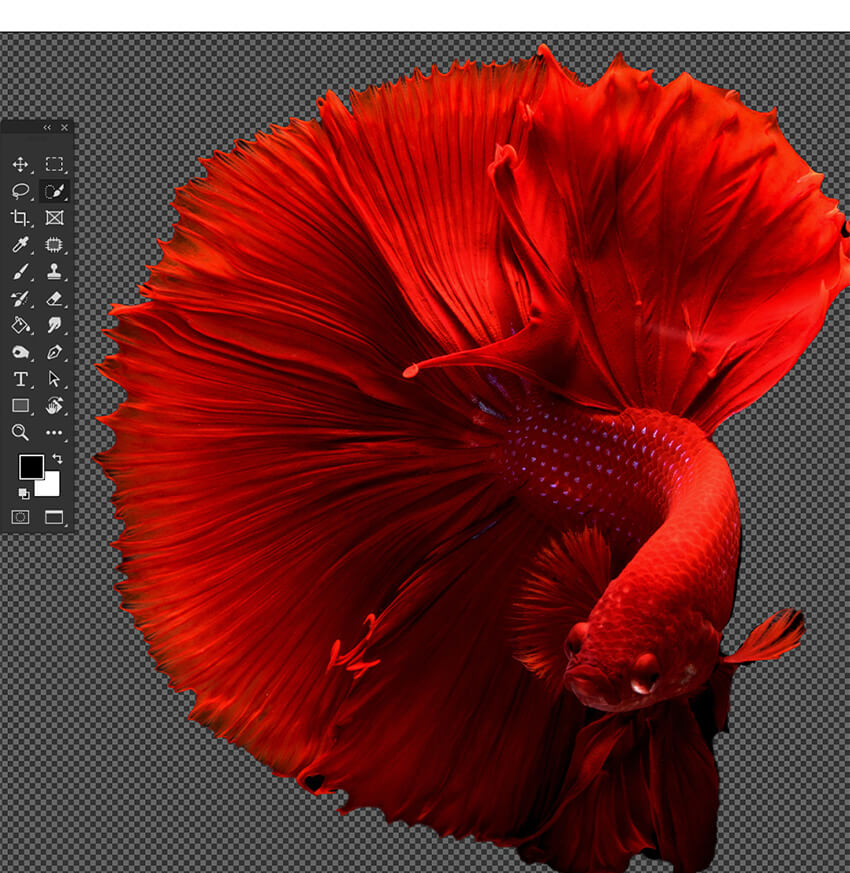This screenshot has width=850, height=873.
Task: Select the Zoom magnifier tool
Action: (x=20, y=432)
